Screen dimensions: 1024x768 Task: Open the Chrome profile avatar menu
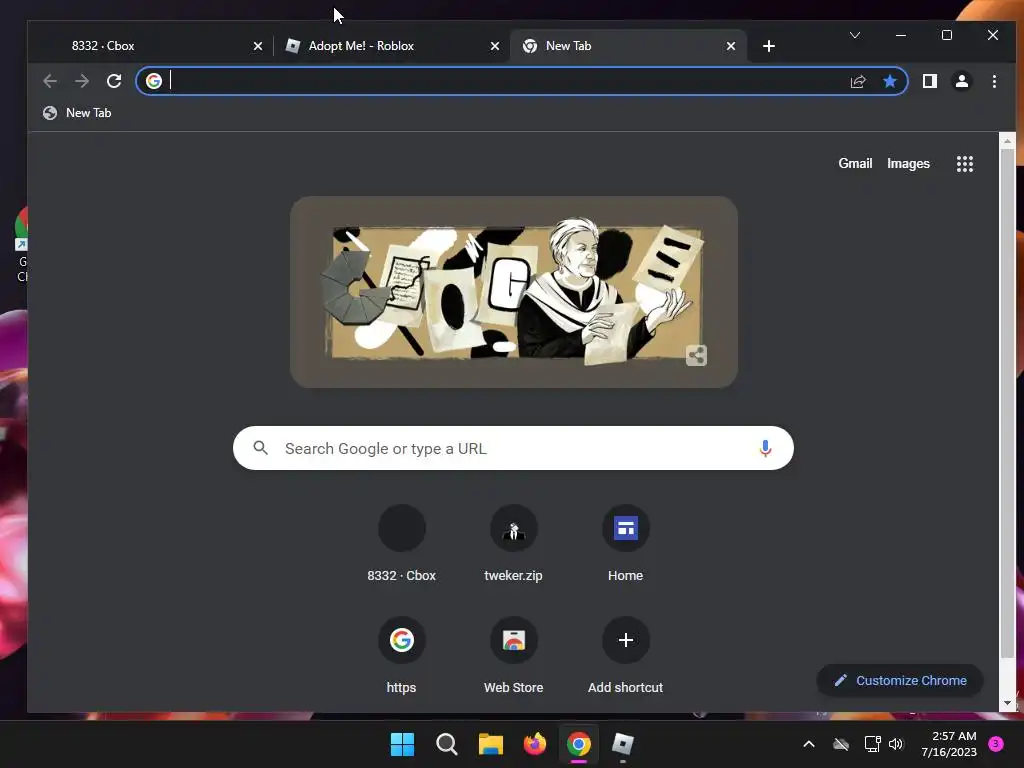click(x=962, y=81)
